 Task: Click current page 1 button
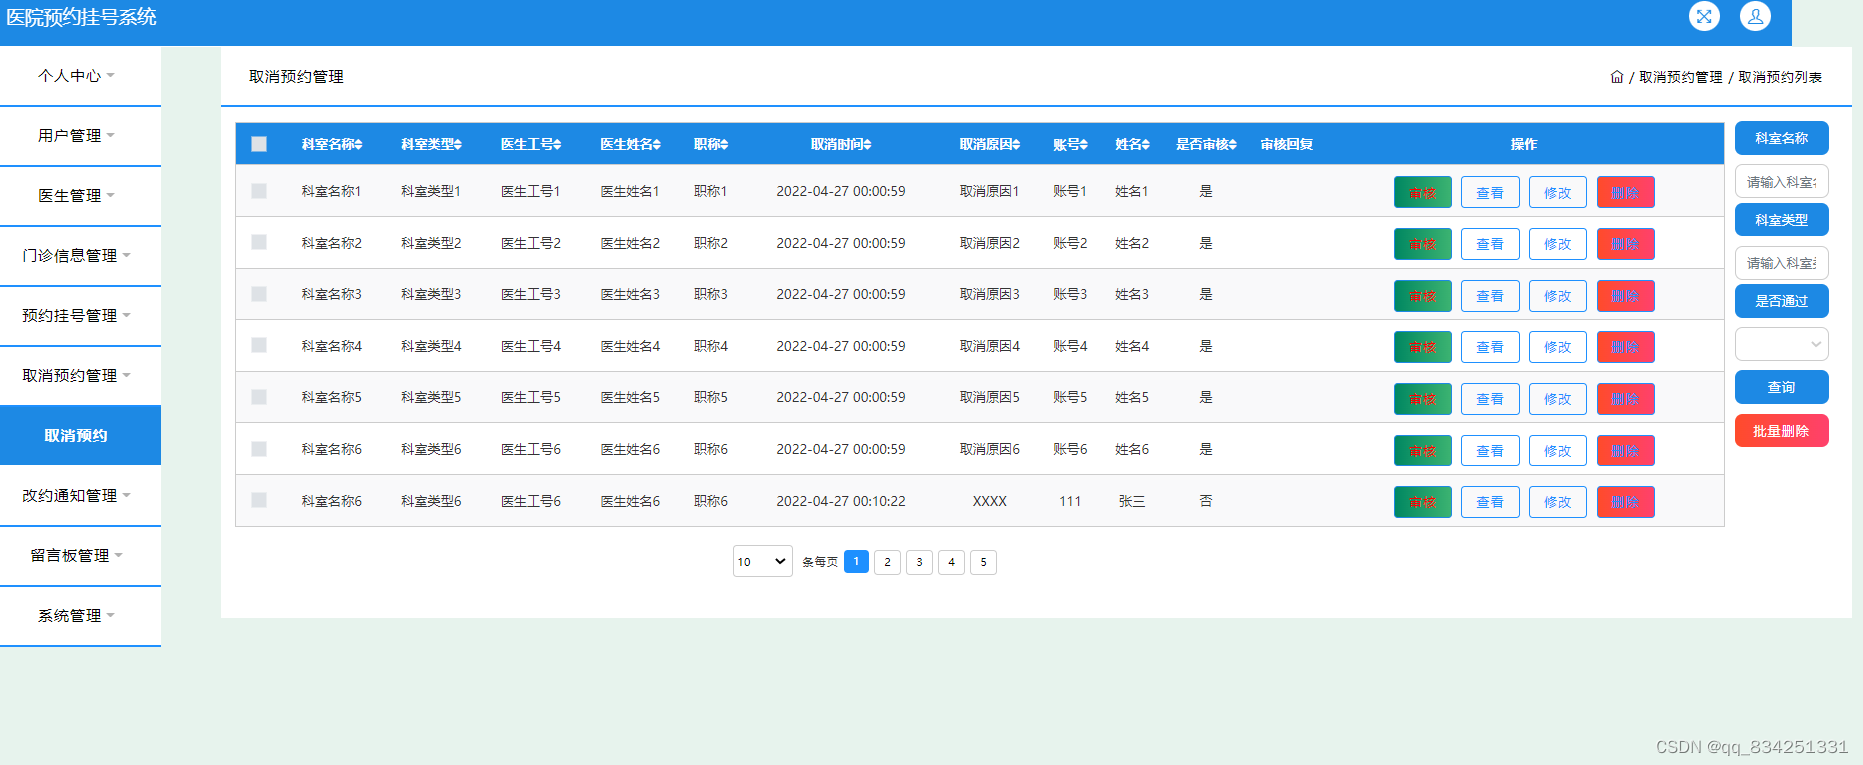856,562
